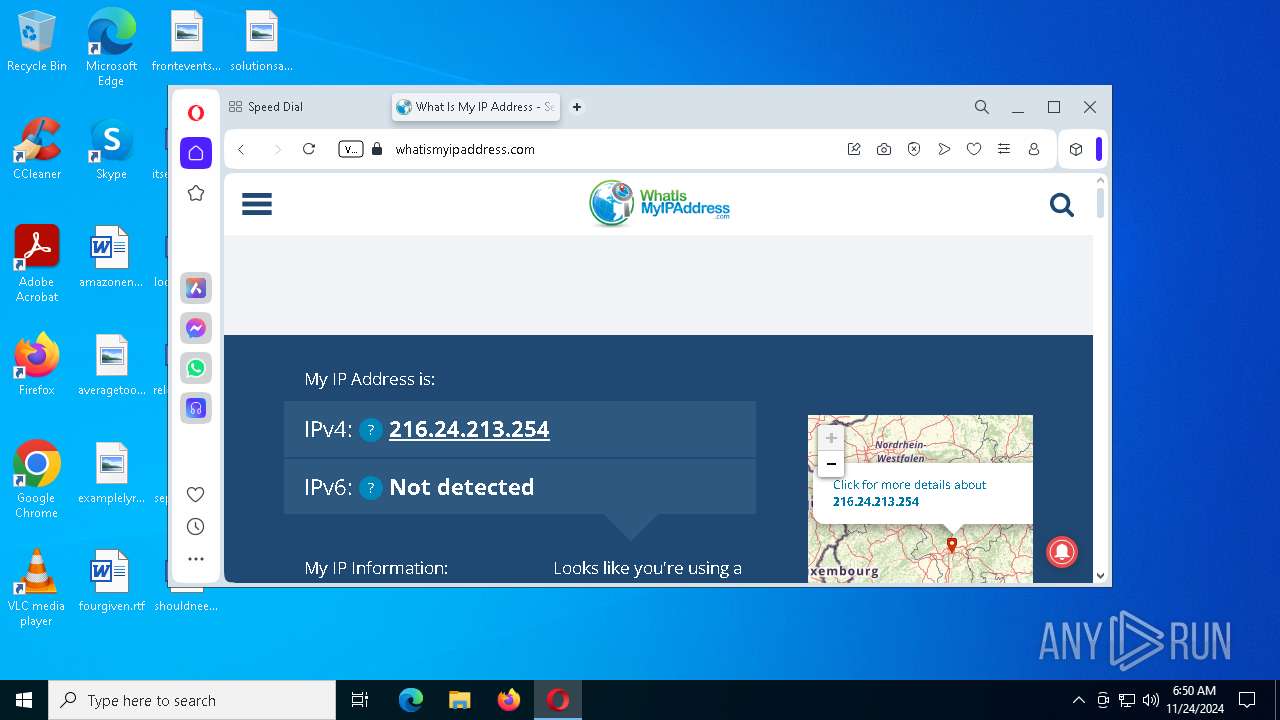Open the IPv4 address 216.24.213.254 link
This screenshot has width=1280, height=720.
pos(469,429)
